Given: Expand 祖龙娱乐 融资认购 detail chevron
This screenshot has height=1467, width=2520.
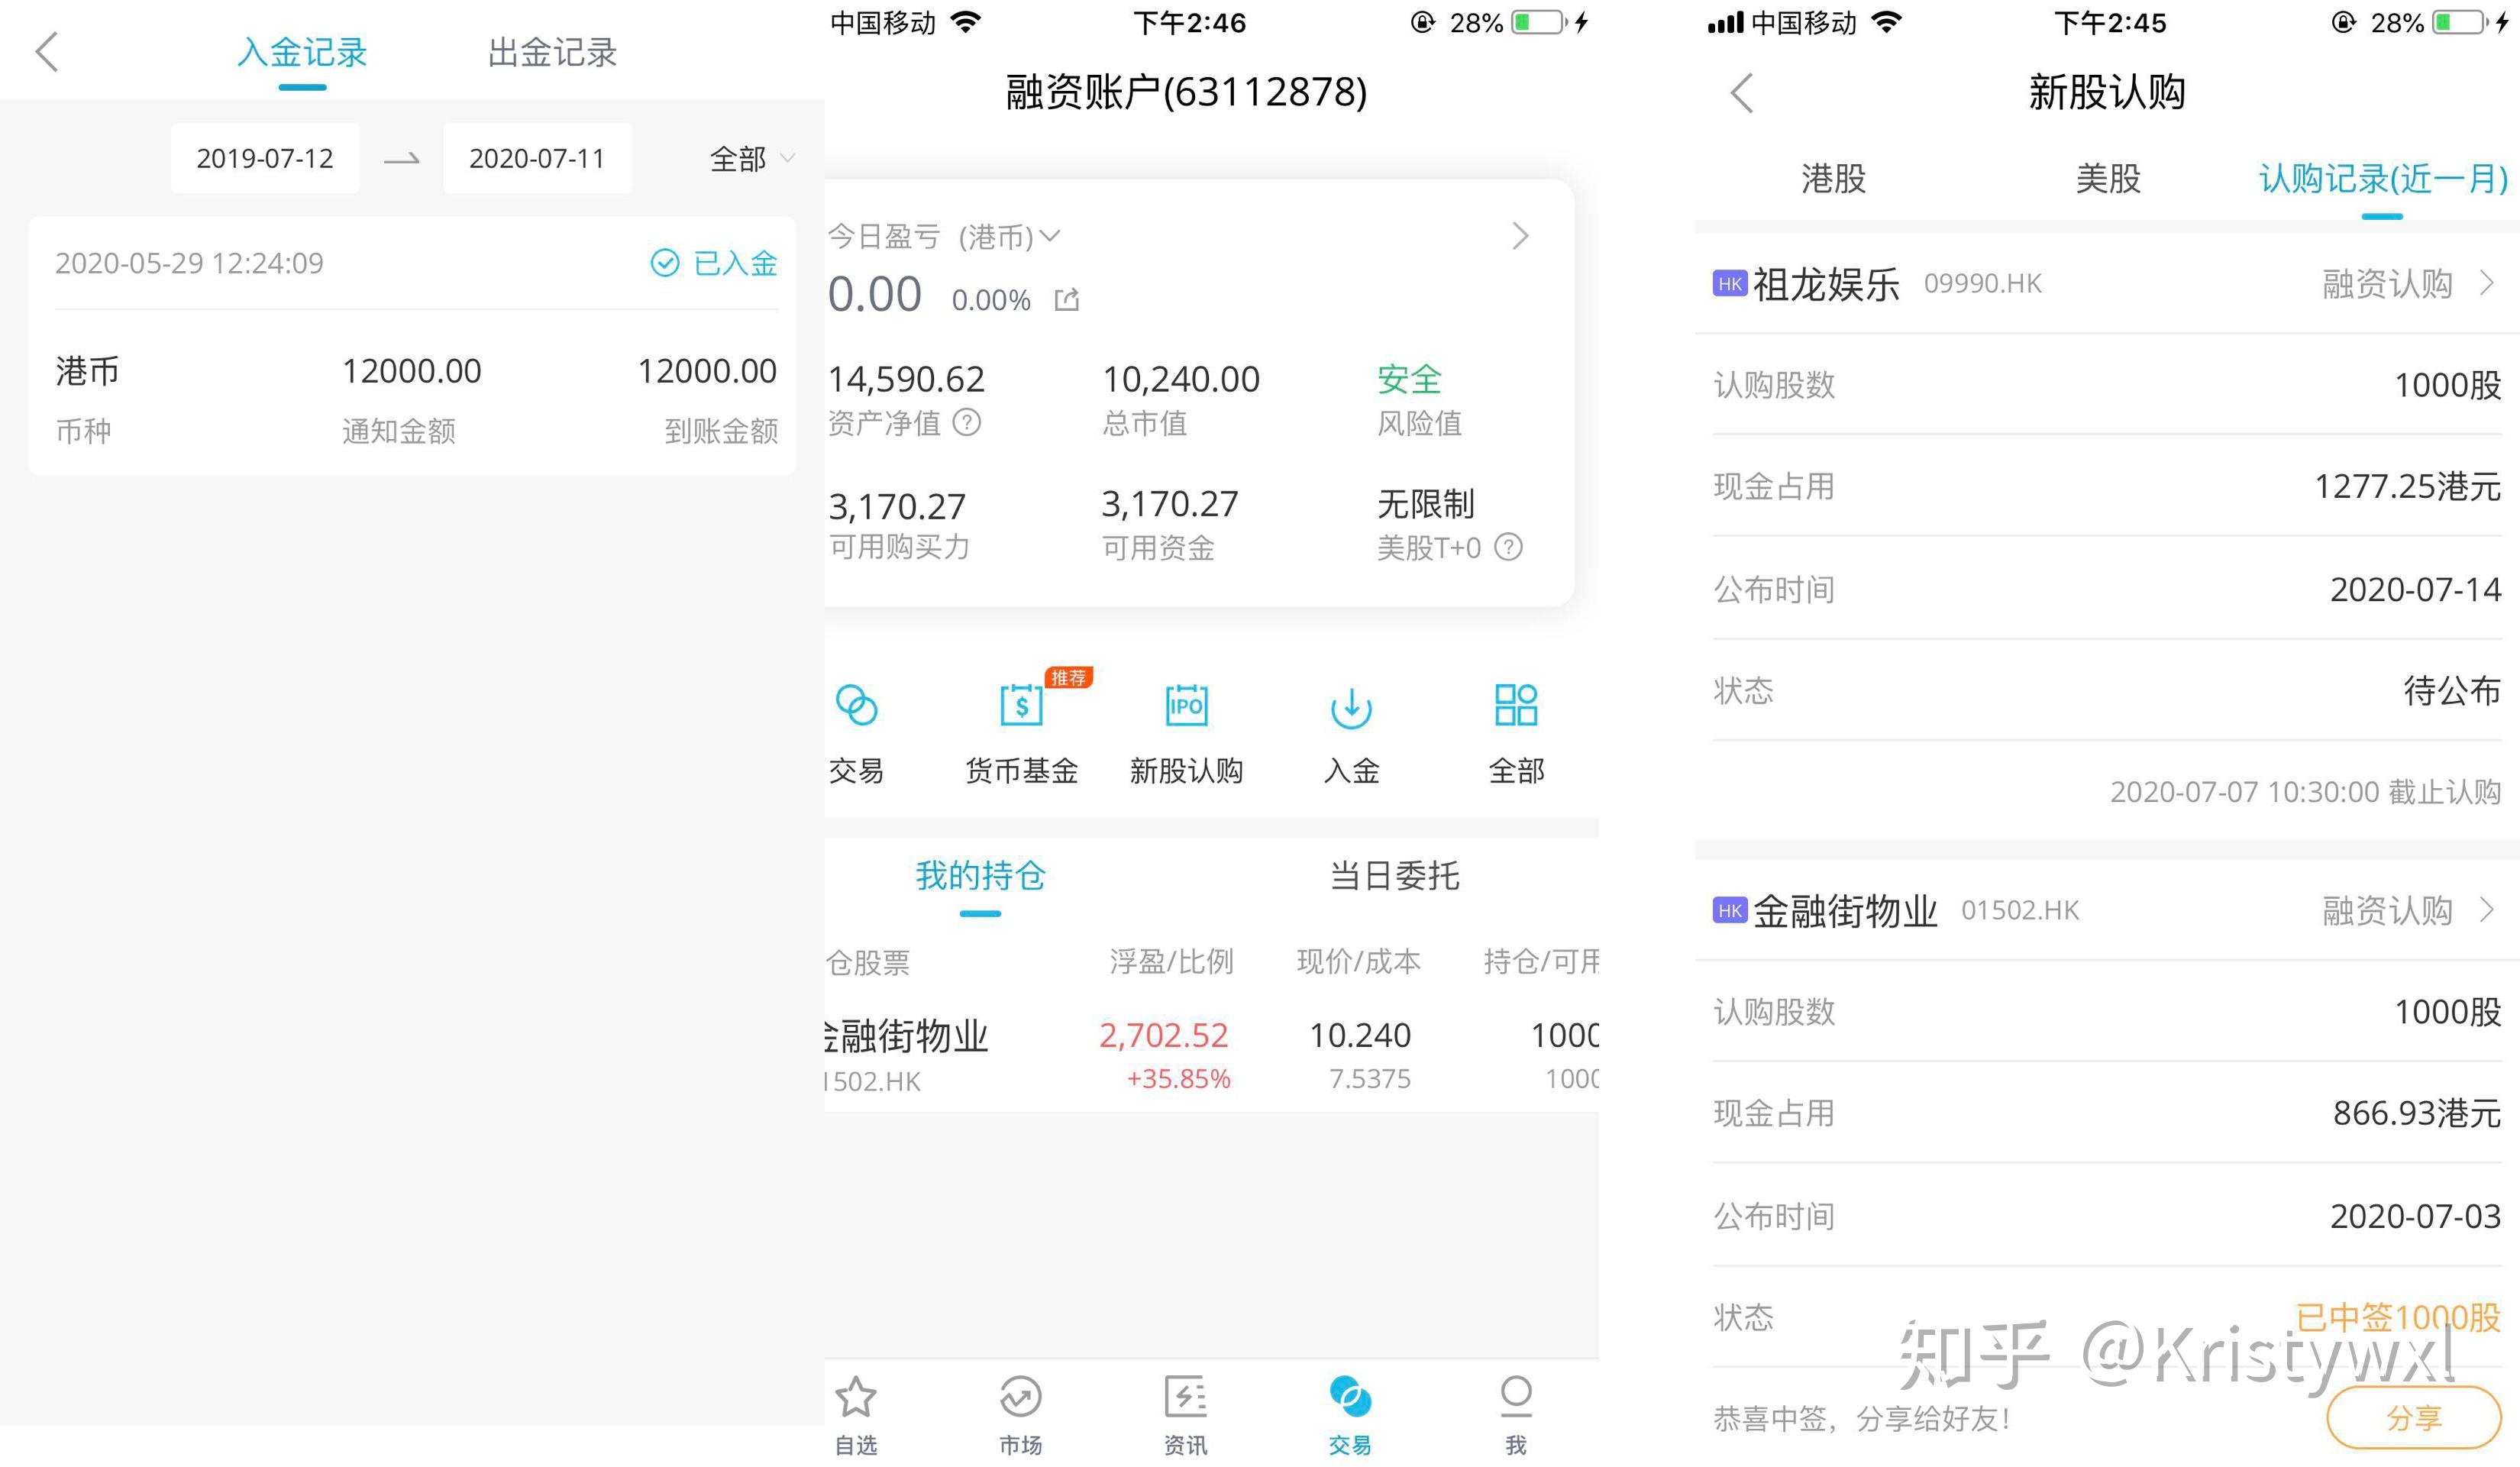Looking at the screenshot, I should (2487, 284).
